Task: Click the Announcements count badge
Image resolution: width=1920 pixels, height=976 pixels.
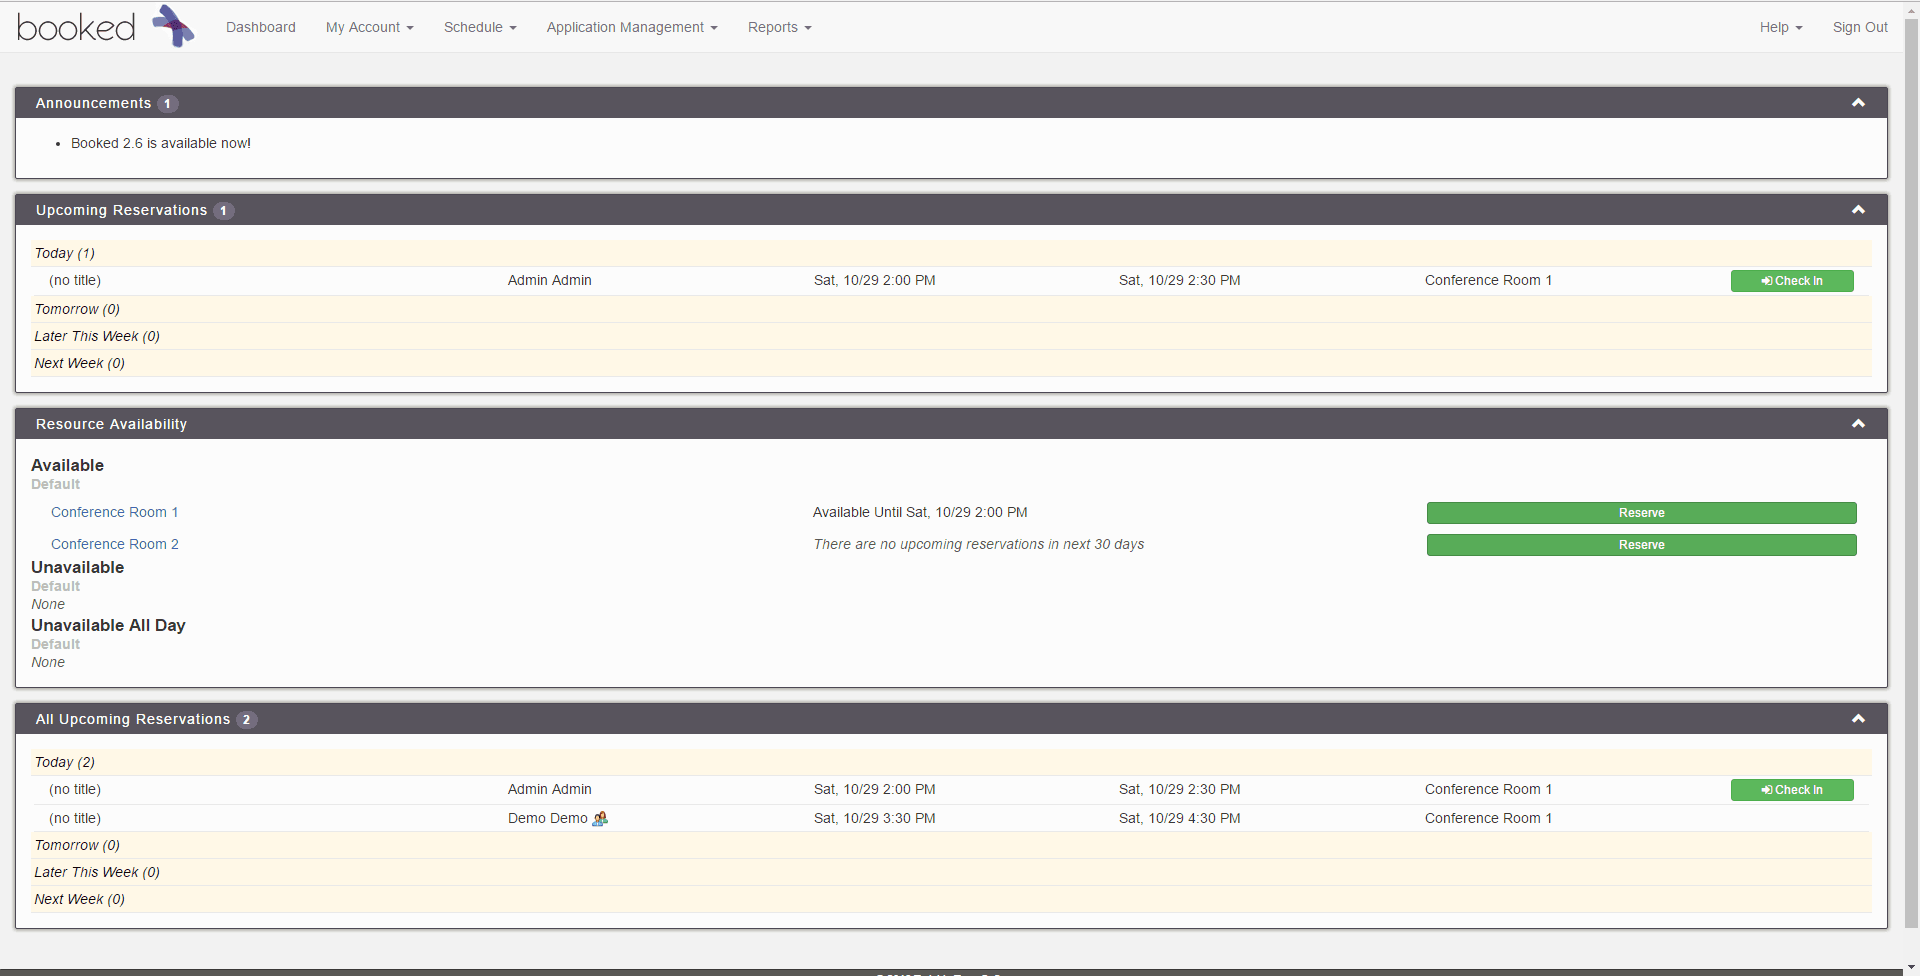Action: 167,103
